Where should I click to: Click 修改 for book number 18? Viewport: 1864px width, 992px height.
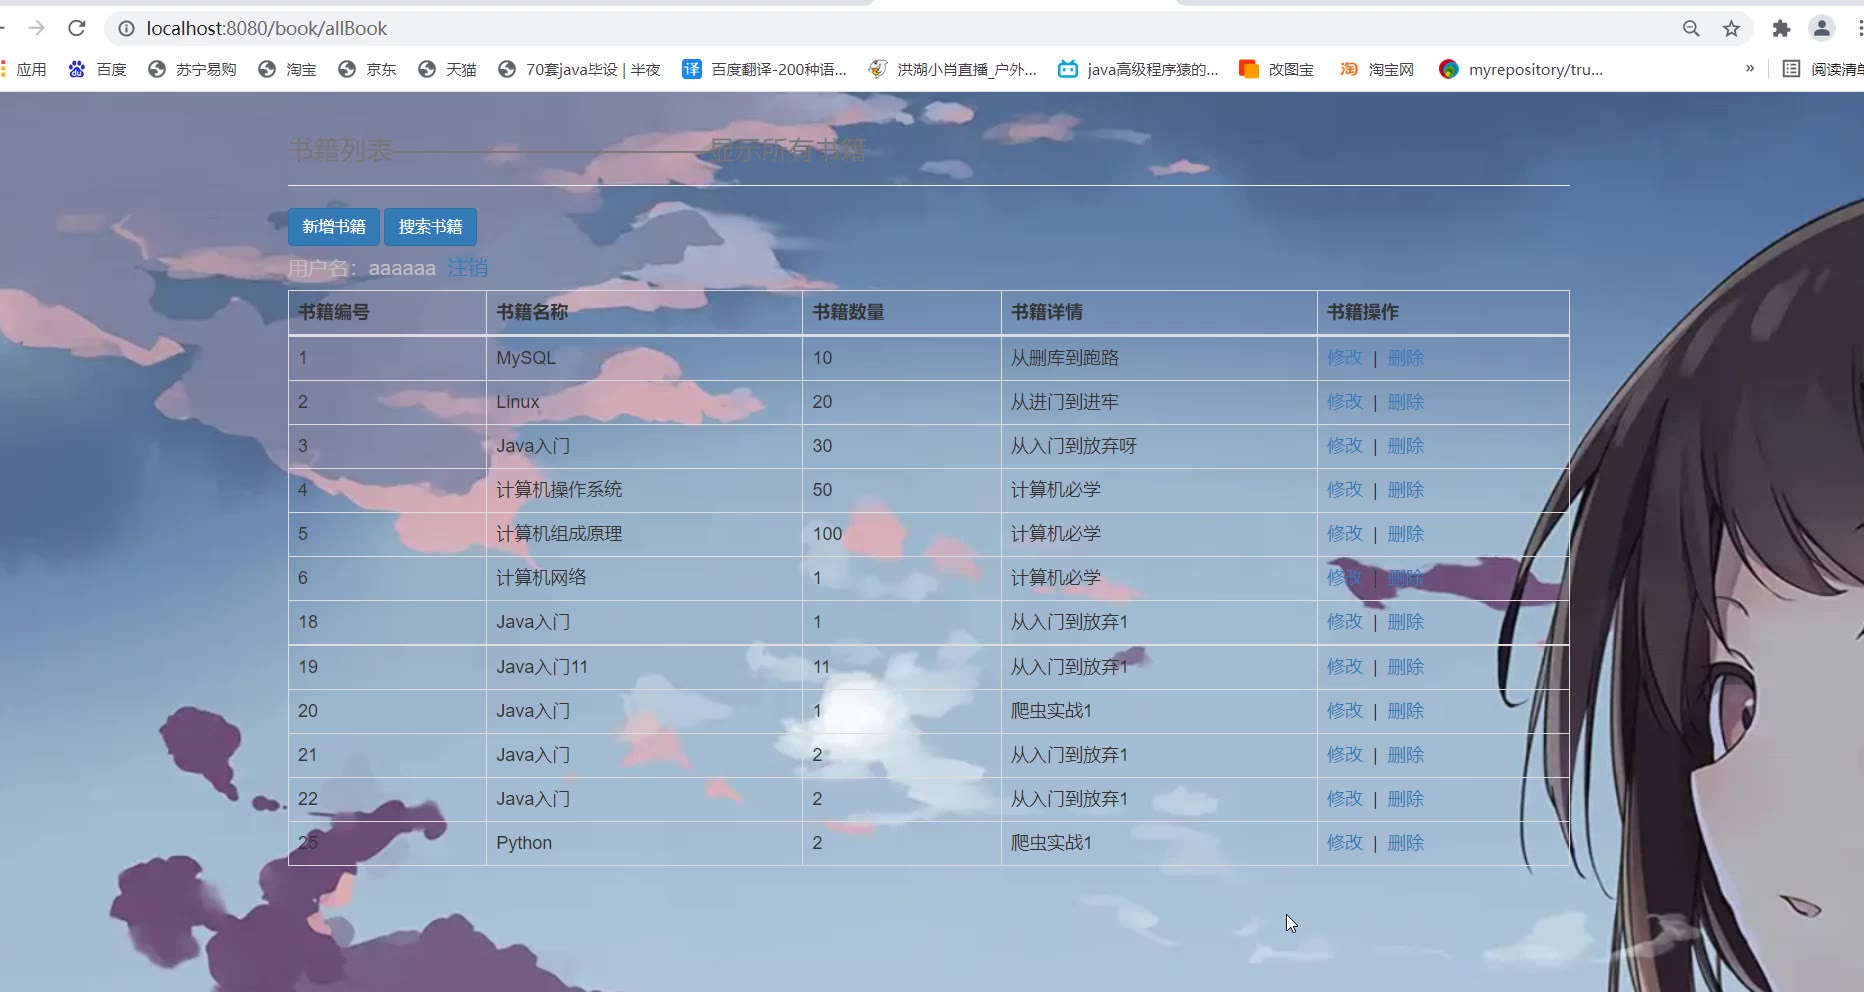coord(1345,622)
